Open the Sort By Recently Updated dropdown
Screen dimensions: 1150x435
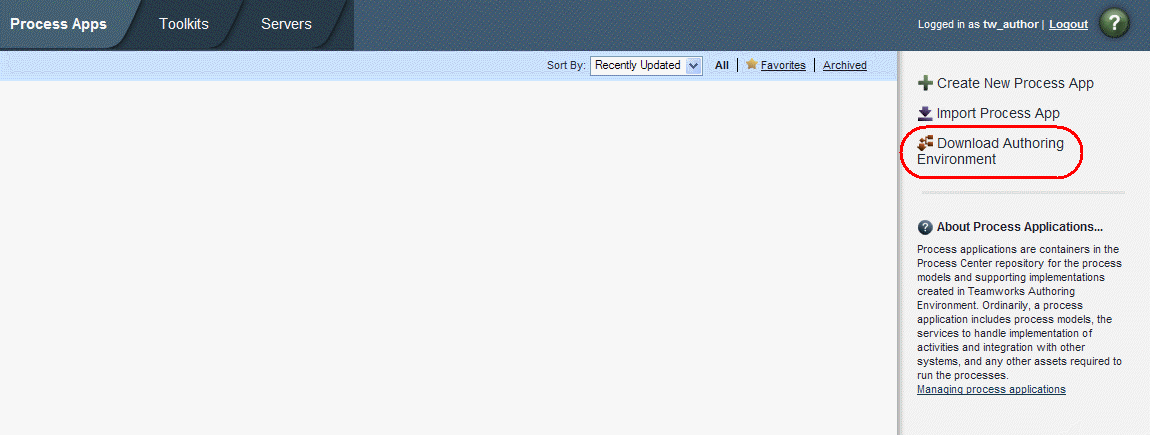point(646,65)
